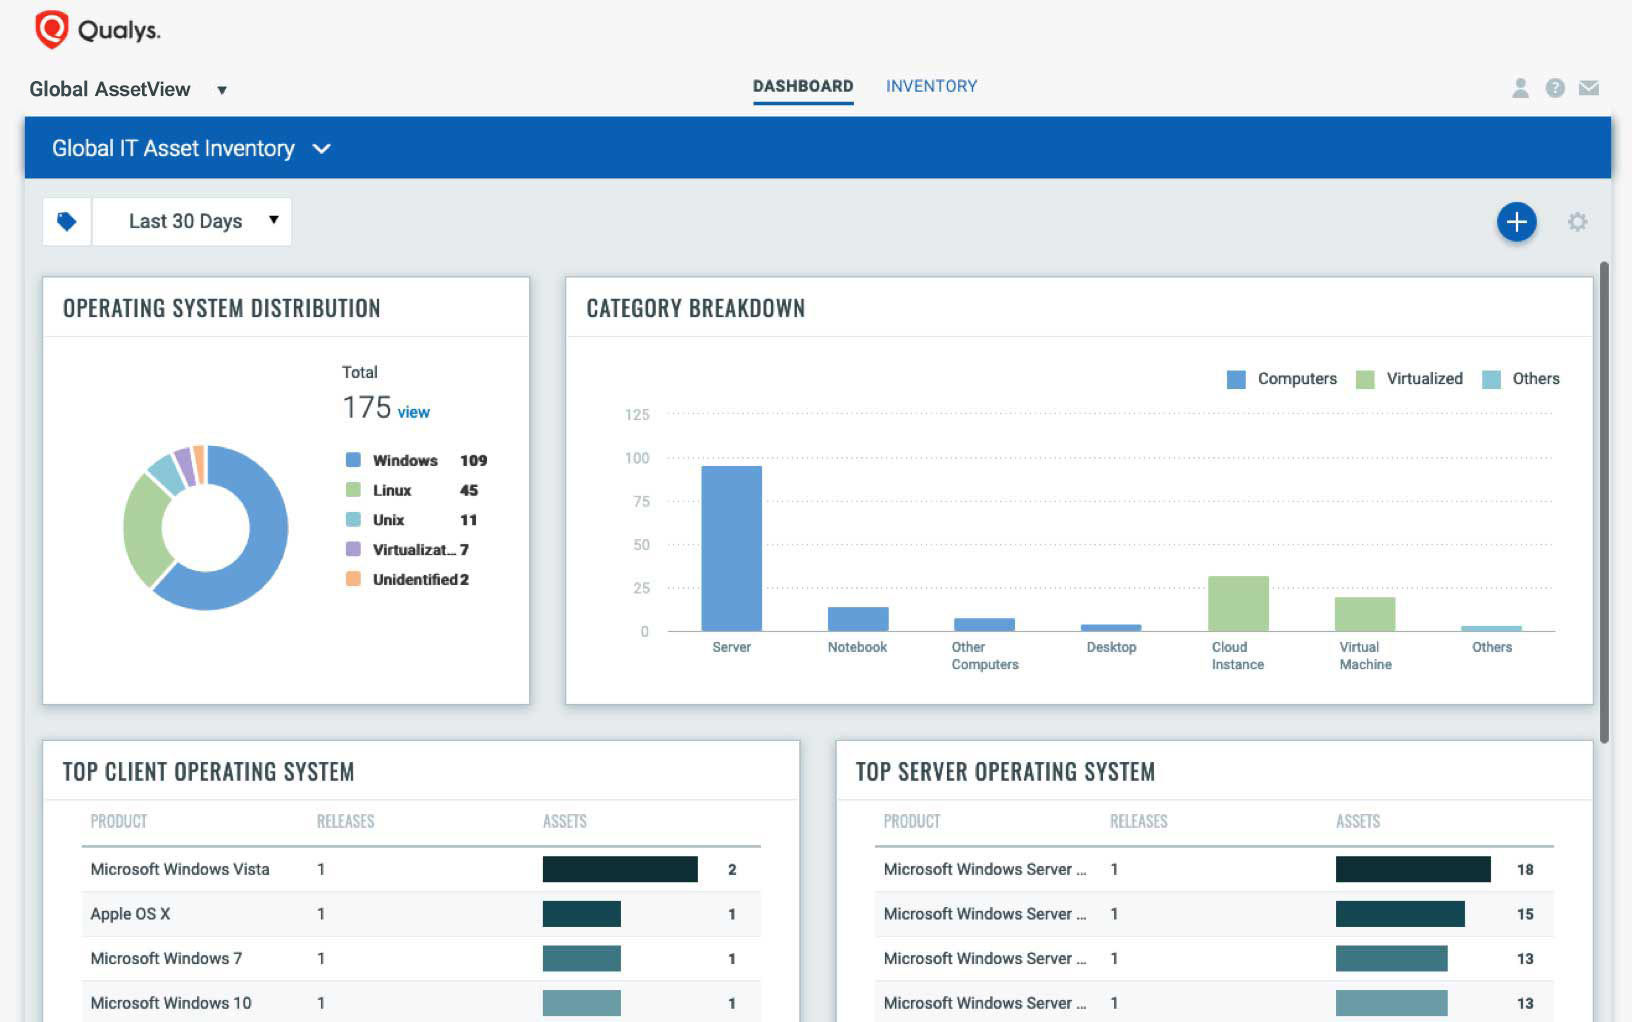Click the Windows legend color swatch

(x=351, y=460)
